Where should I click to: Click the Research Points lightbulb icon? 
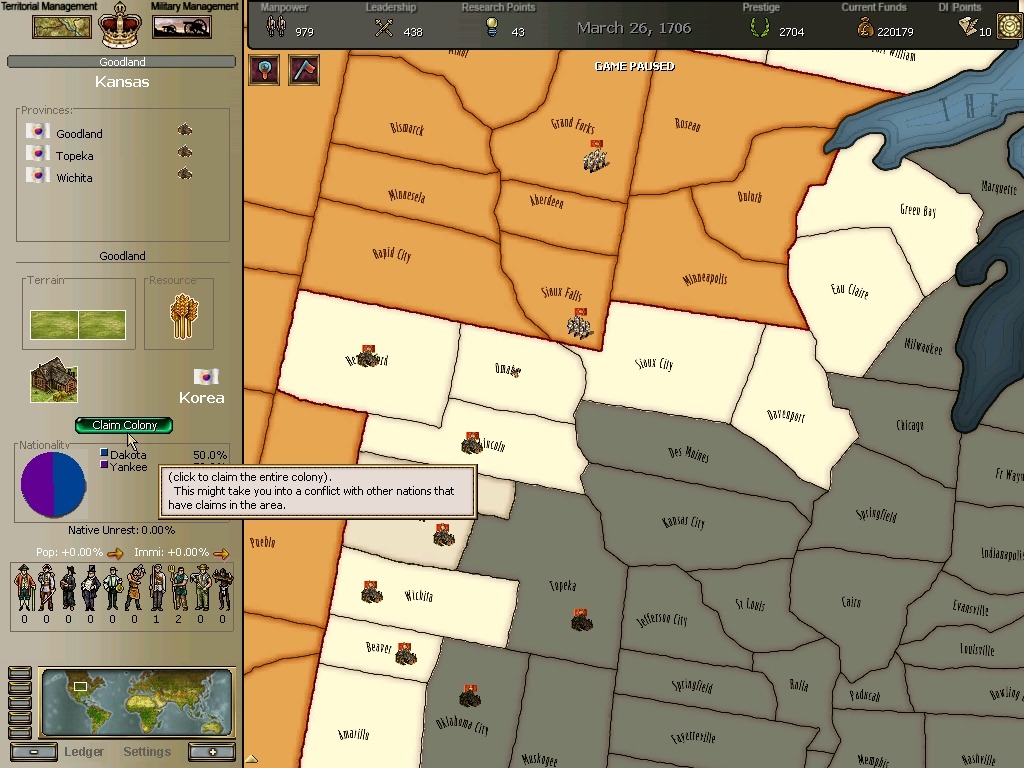pos(492,27)
